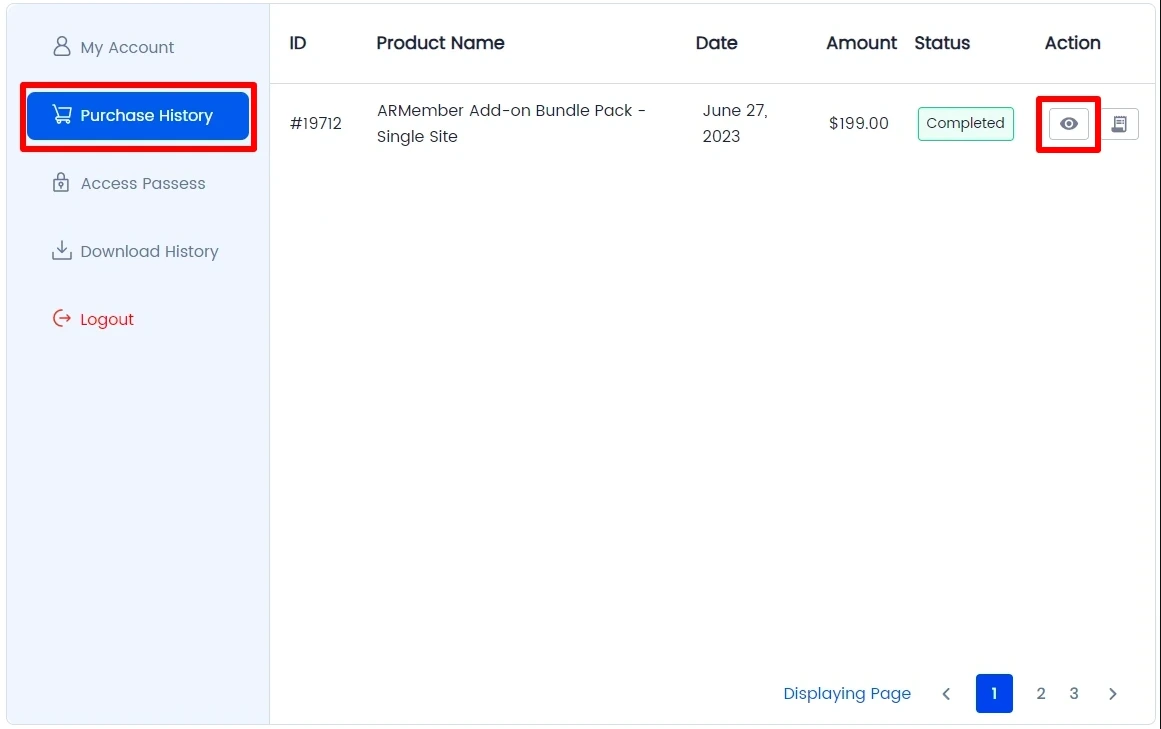Click the Logout link

[93, 319]
